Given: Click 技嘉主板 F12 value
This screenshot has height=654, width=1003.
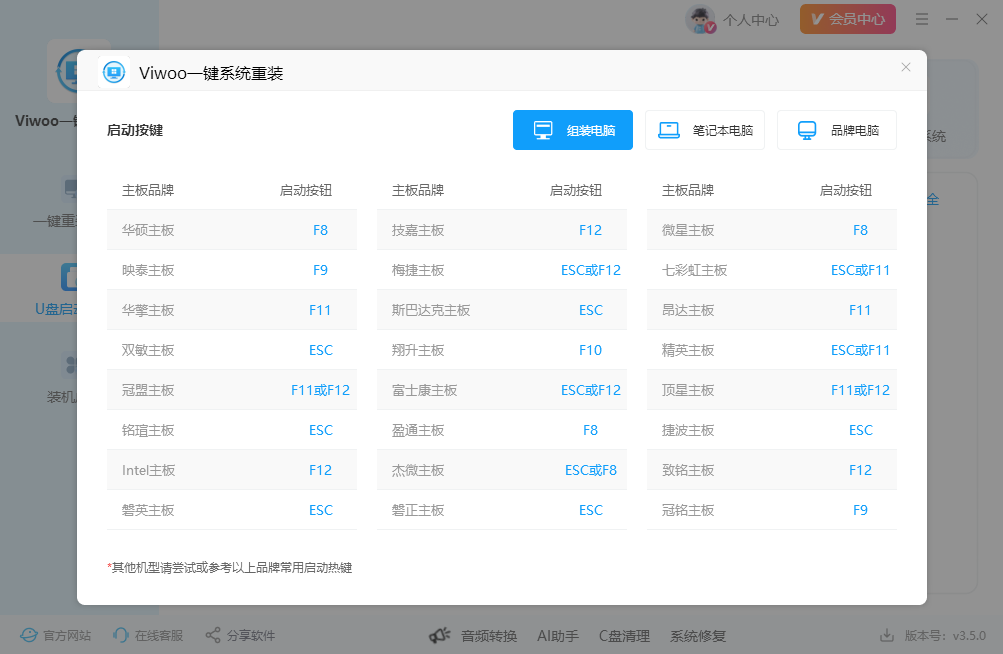Looking at the screenshot, I should (x=590, y=230).
